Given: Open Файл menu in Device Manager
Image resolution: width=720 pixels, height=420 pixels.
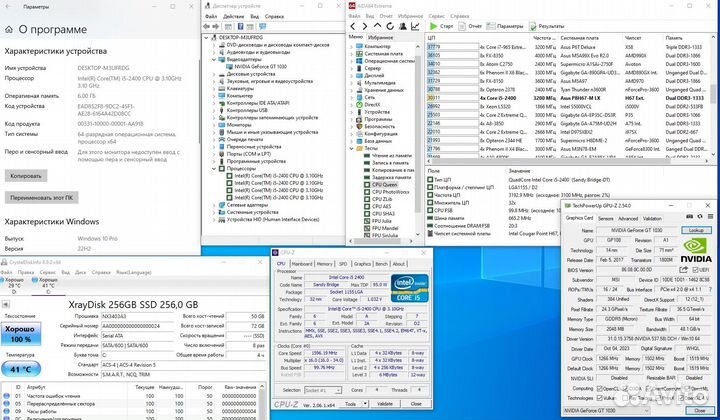Looking at the screenshot, I should (x=211, y=17).
